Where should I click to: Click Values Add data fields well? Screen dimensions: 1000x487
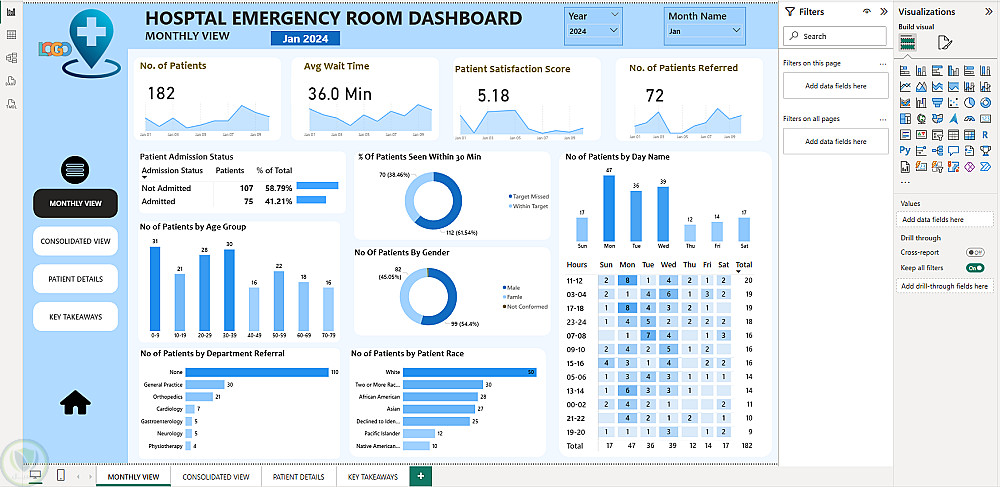tap(945, 219)
